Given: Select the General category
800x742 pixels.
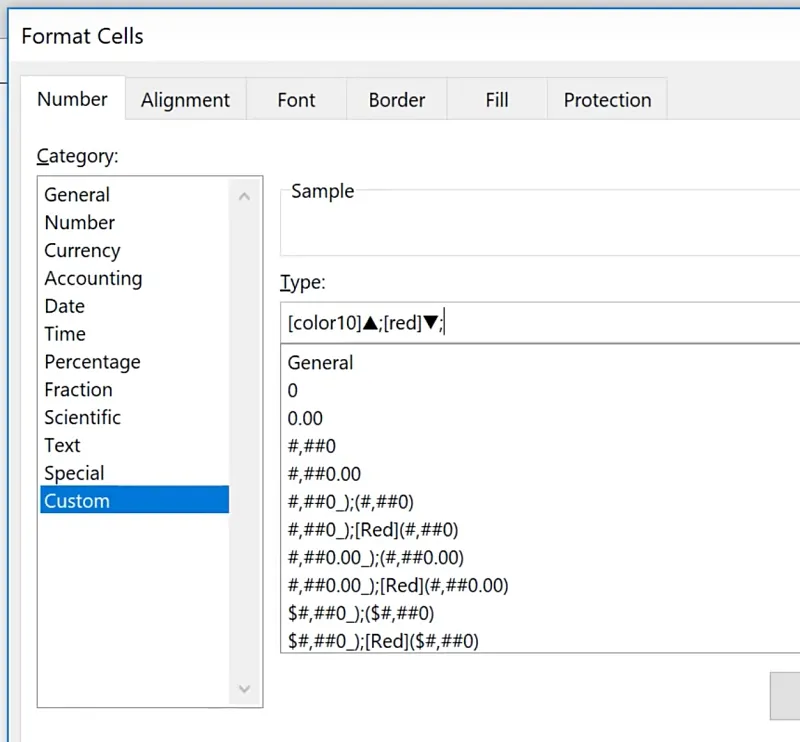Looking at the screenshot, I should tap(77, 195).
